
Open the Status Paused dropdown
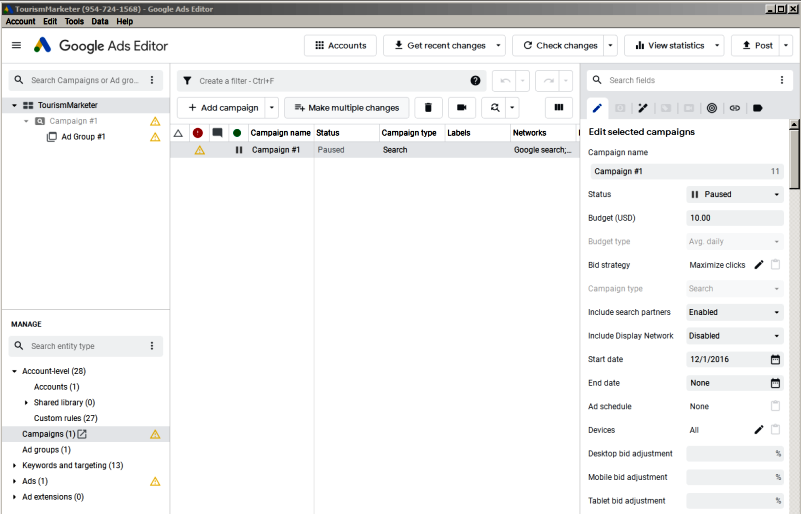click(735, 194)
